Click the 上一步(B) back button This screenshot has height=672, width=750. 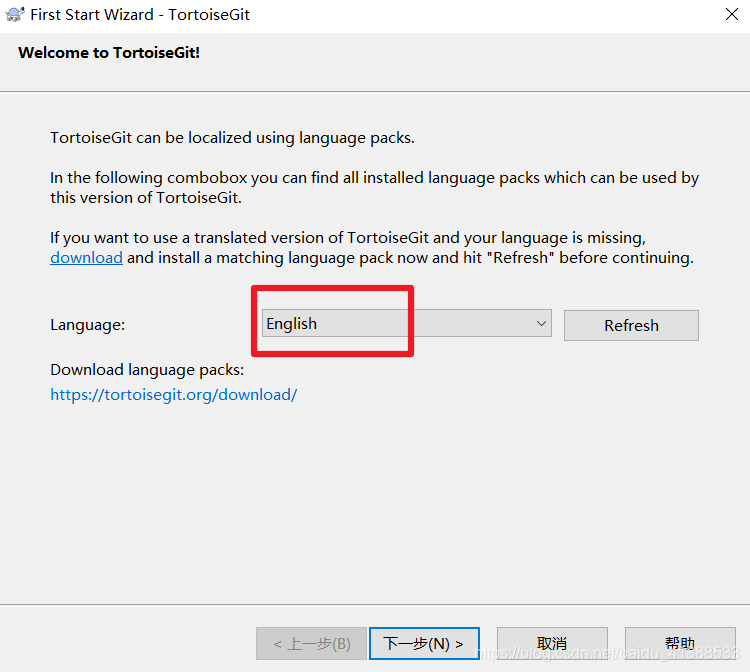[311, 644]
